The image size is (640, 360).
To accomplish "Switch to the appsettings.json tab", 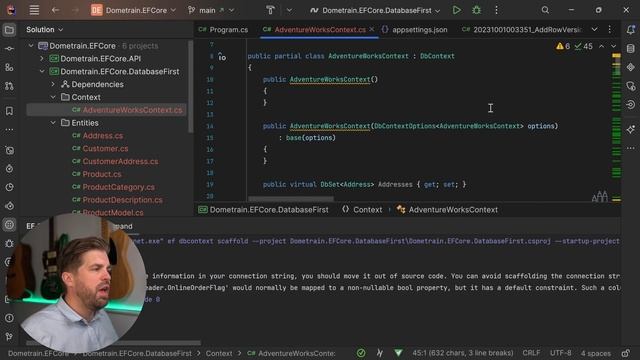I will pyautogui.click(x=414, y=30).
